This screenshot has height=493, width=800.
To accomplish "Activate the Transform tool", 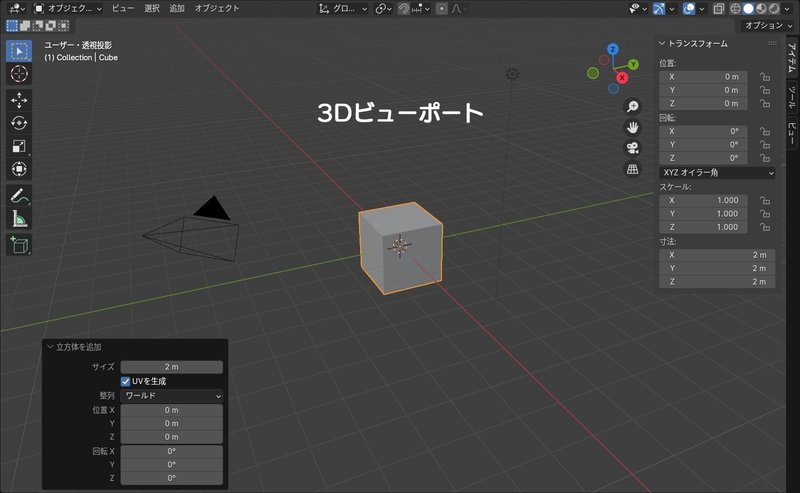I will click(19, 169).
